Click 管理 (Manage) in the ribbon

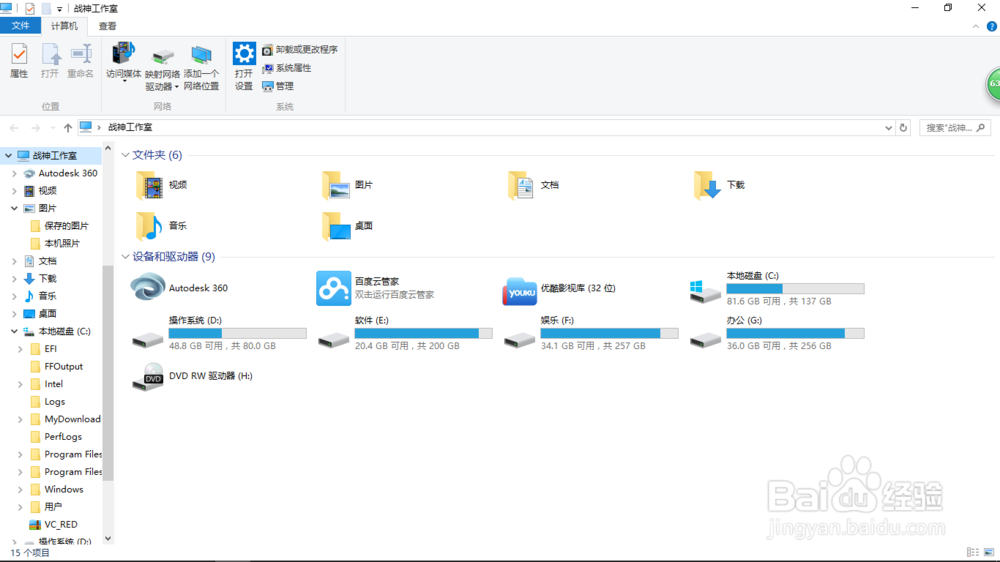(278, 86)
